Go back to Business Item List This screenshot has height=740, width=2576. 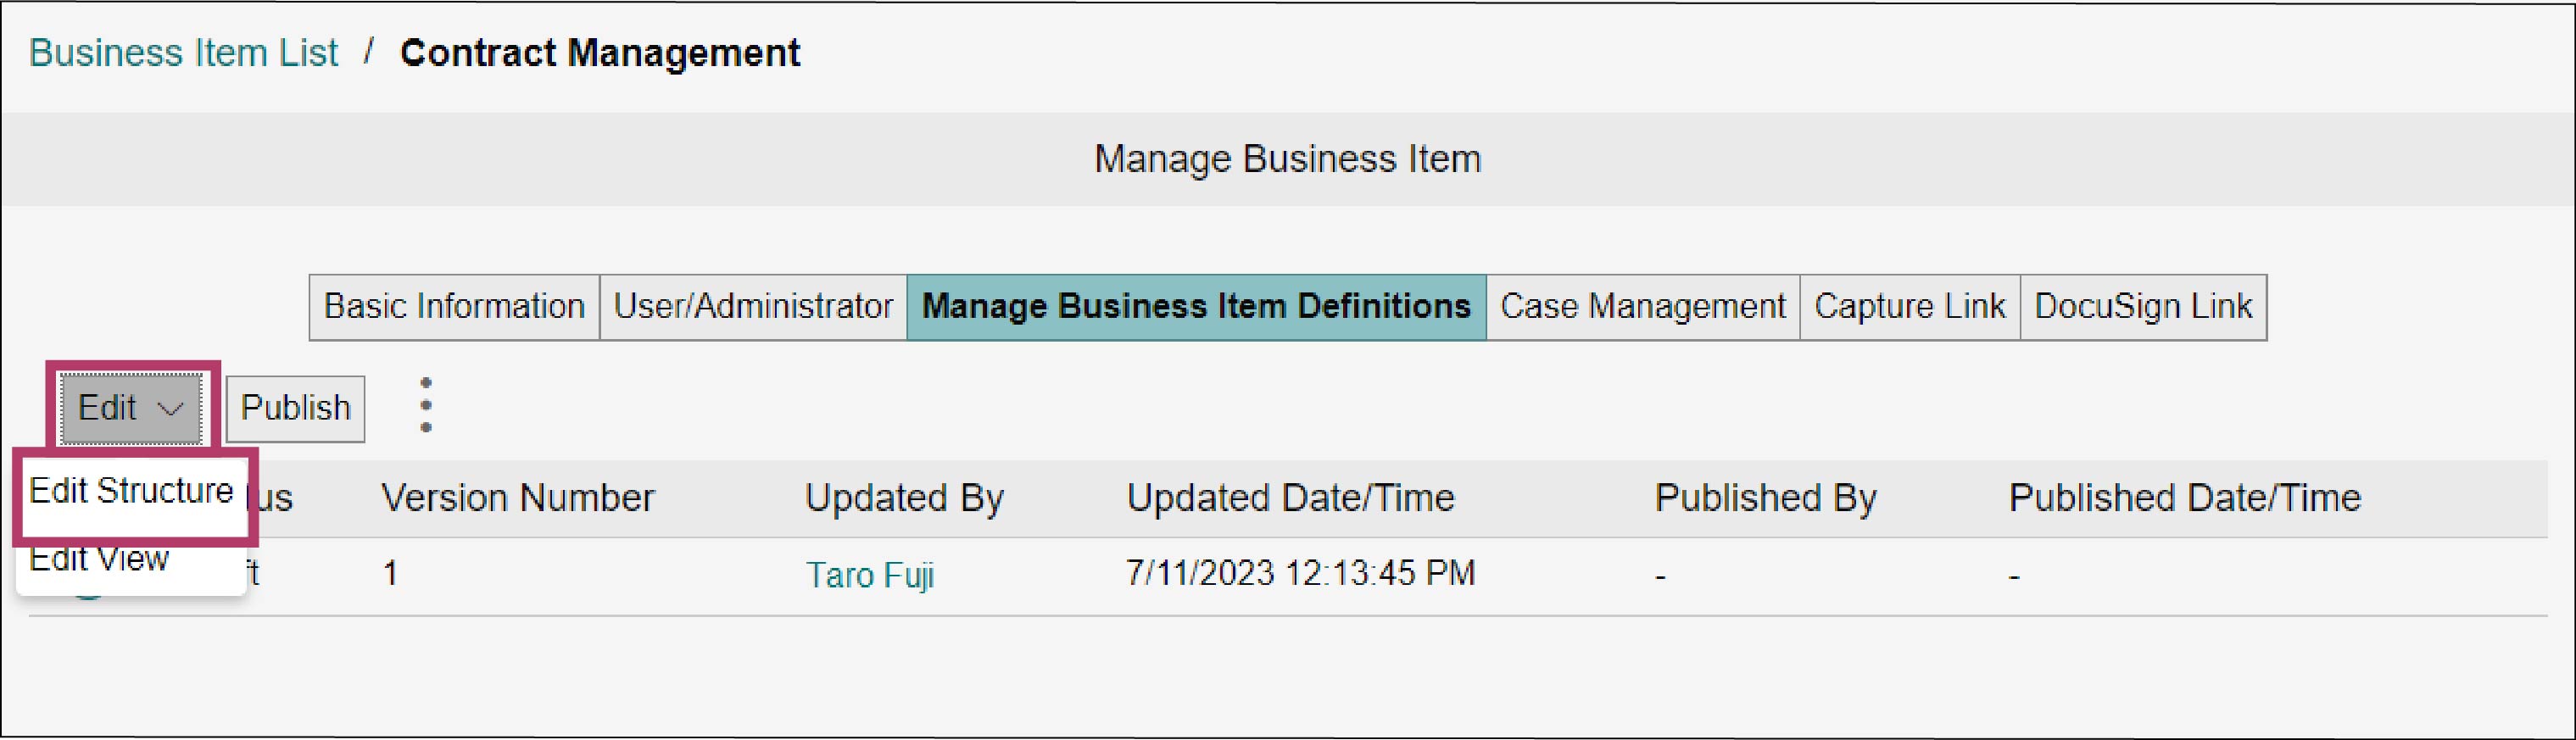184,53
